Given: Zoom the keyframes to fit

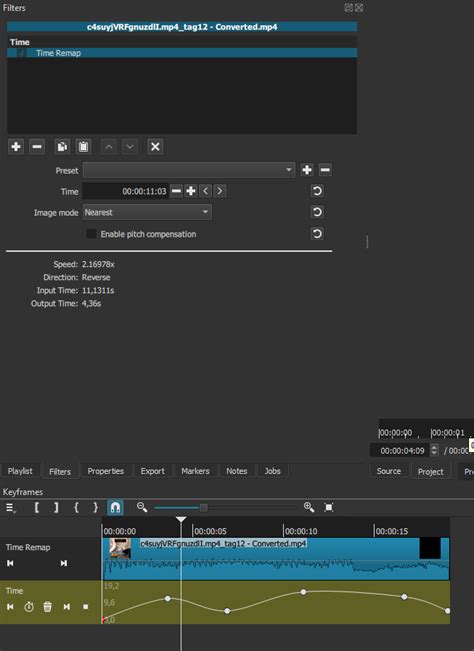Looking at the screenshot, I should pos(329,507).
